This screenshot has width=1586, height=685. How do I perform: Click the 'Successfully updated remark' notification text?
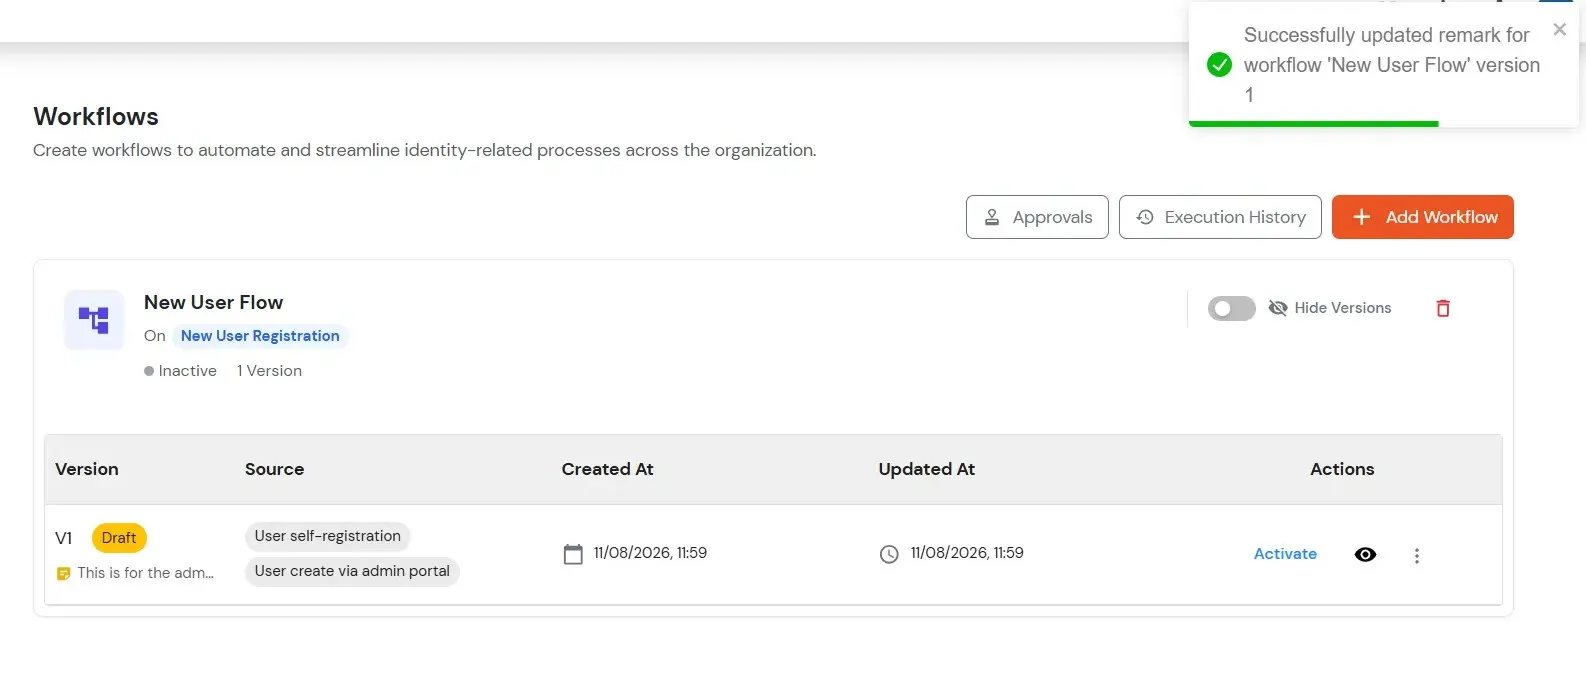pyautogui.click(x=1392, y=65)
